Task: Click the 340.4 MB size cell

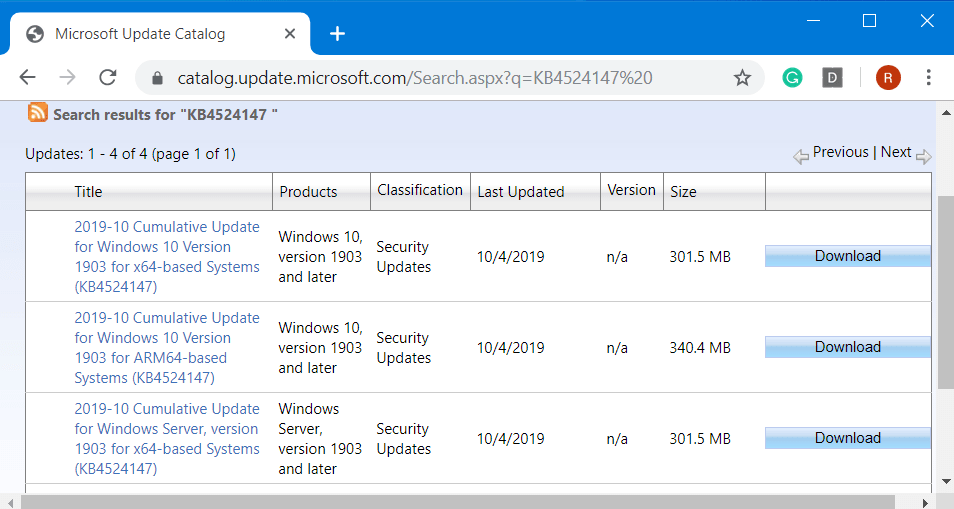Action: tap(700, 348)
